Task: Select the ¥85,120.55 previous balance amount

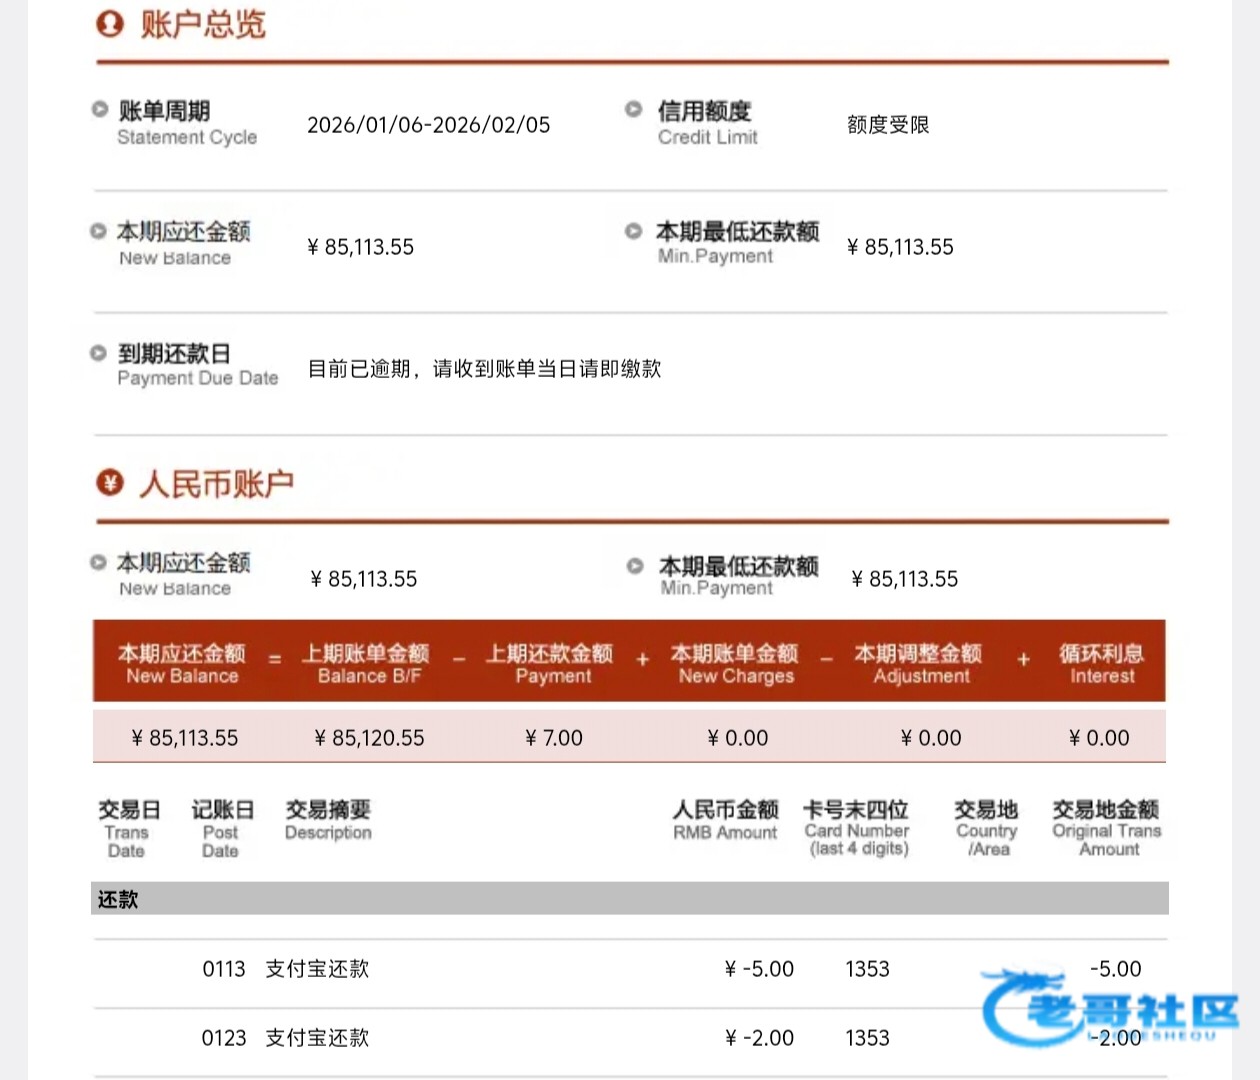Action: [369, 738]
